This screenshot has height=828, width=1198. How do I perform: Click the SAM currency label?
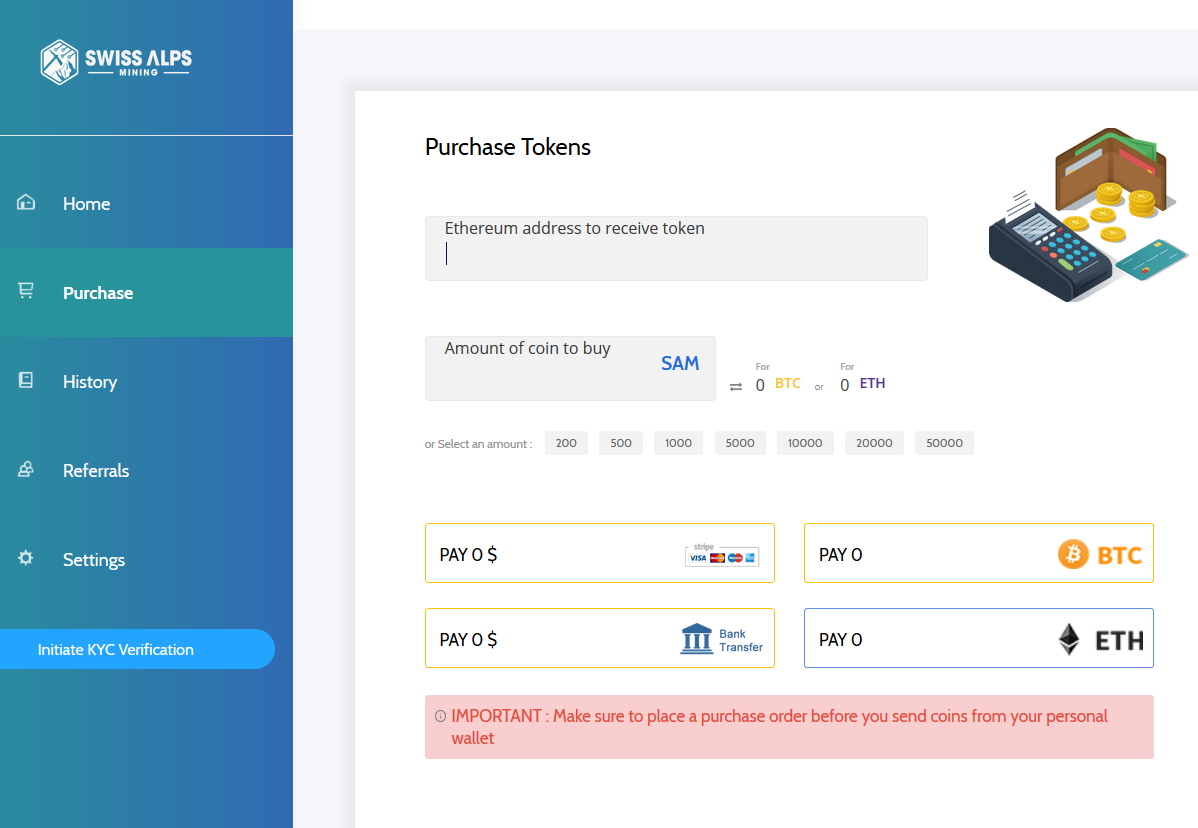pyautogui.click(x=680, y=364)
